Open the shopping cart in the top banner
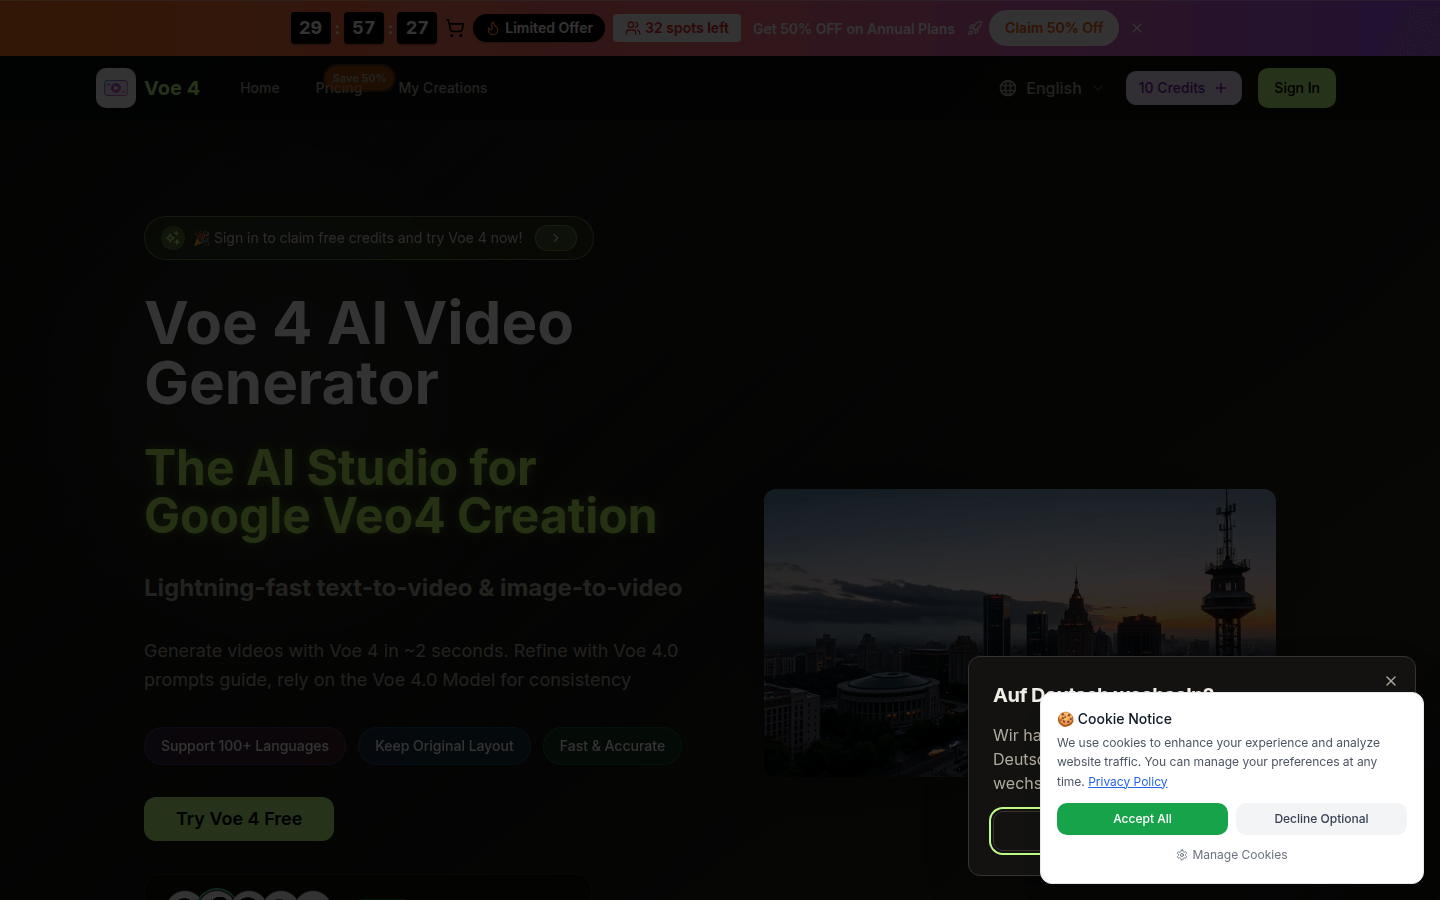1440x900 pixels. pyautogui.click(x=455, y=28)
